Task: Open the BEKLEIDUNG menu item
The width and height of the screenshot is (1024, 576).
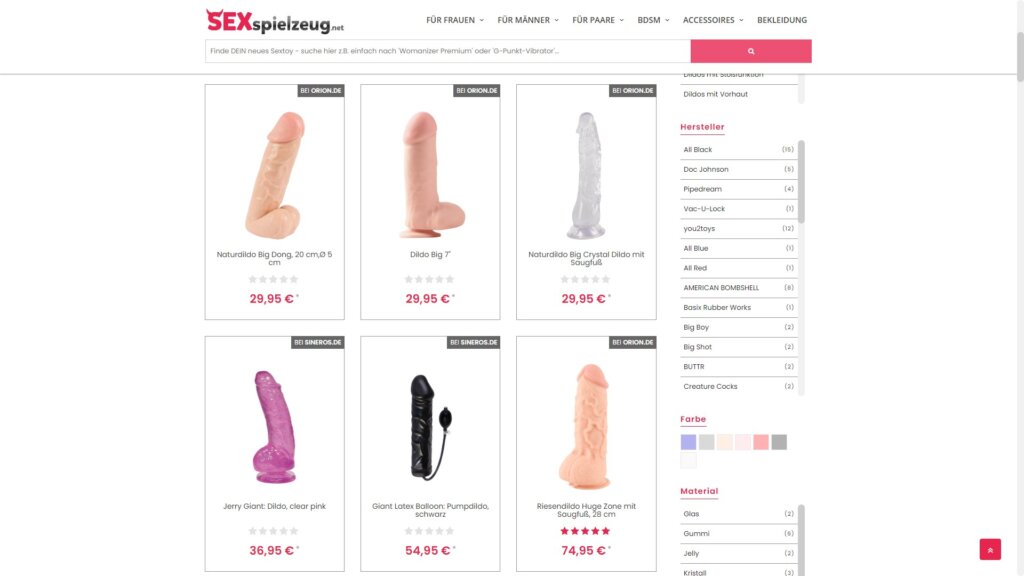Action: coord(782,20)
